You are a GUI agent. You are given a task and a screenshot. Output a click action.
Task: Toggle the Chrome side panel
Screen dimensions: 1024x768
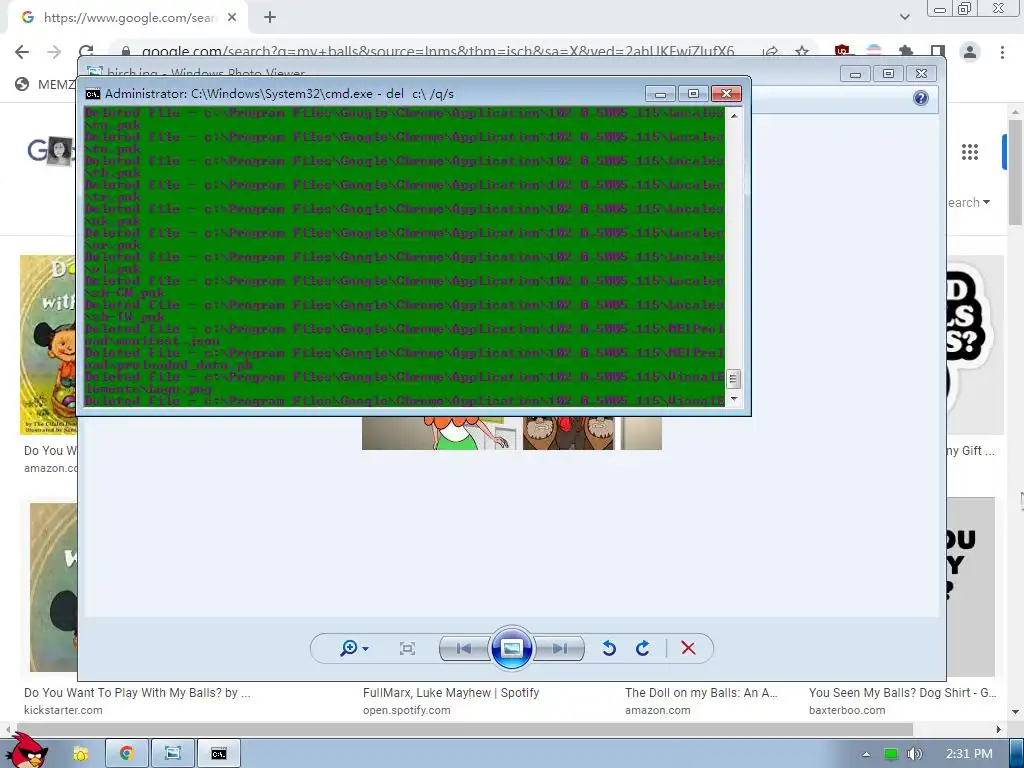938,52
